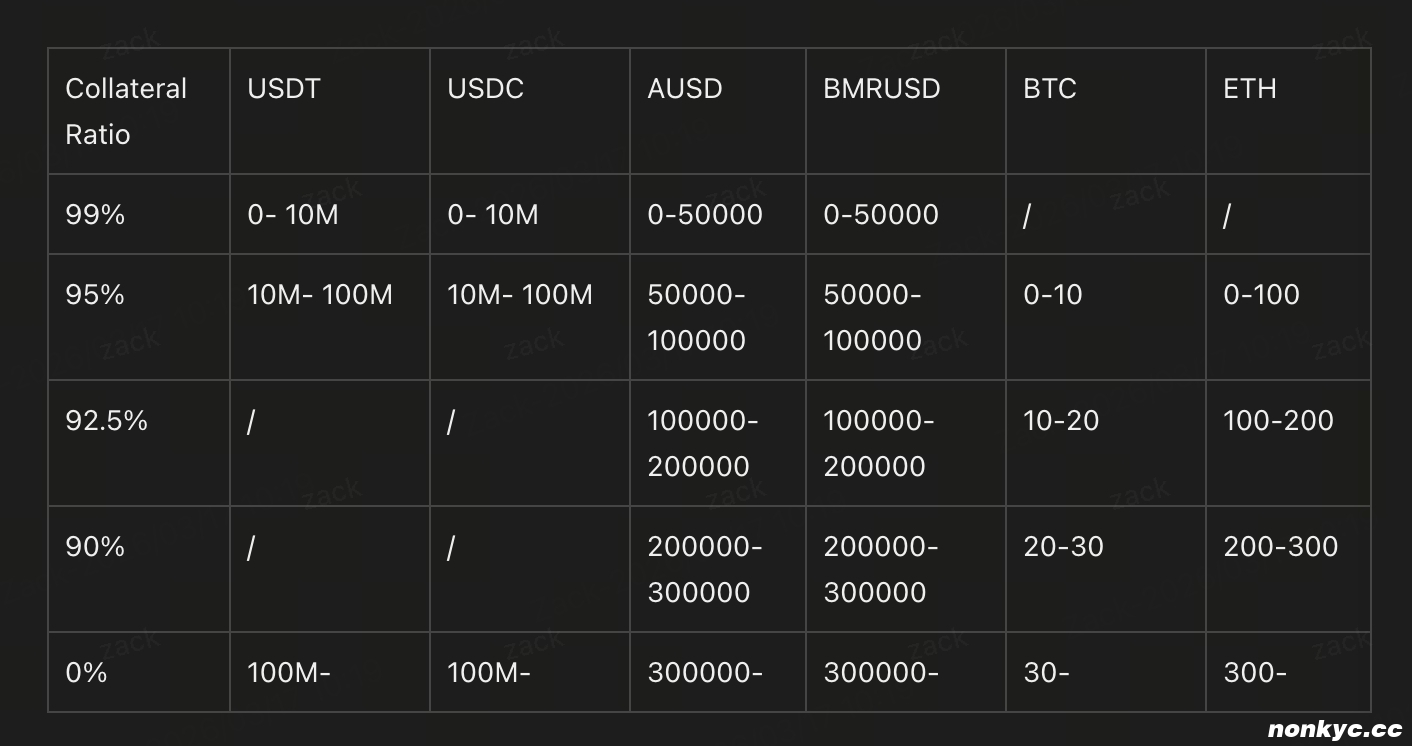
Task: Select the ETH 200-300 range cell
Action: click(x=1280, y=547)
